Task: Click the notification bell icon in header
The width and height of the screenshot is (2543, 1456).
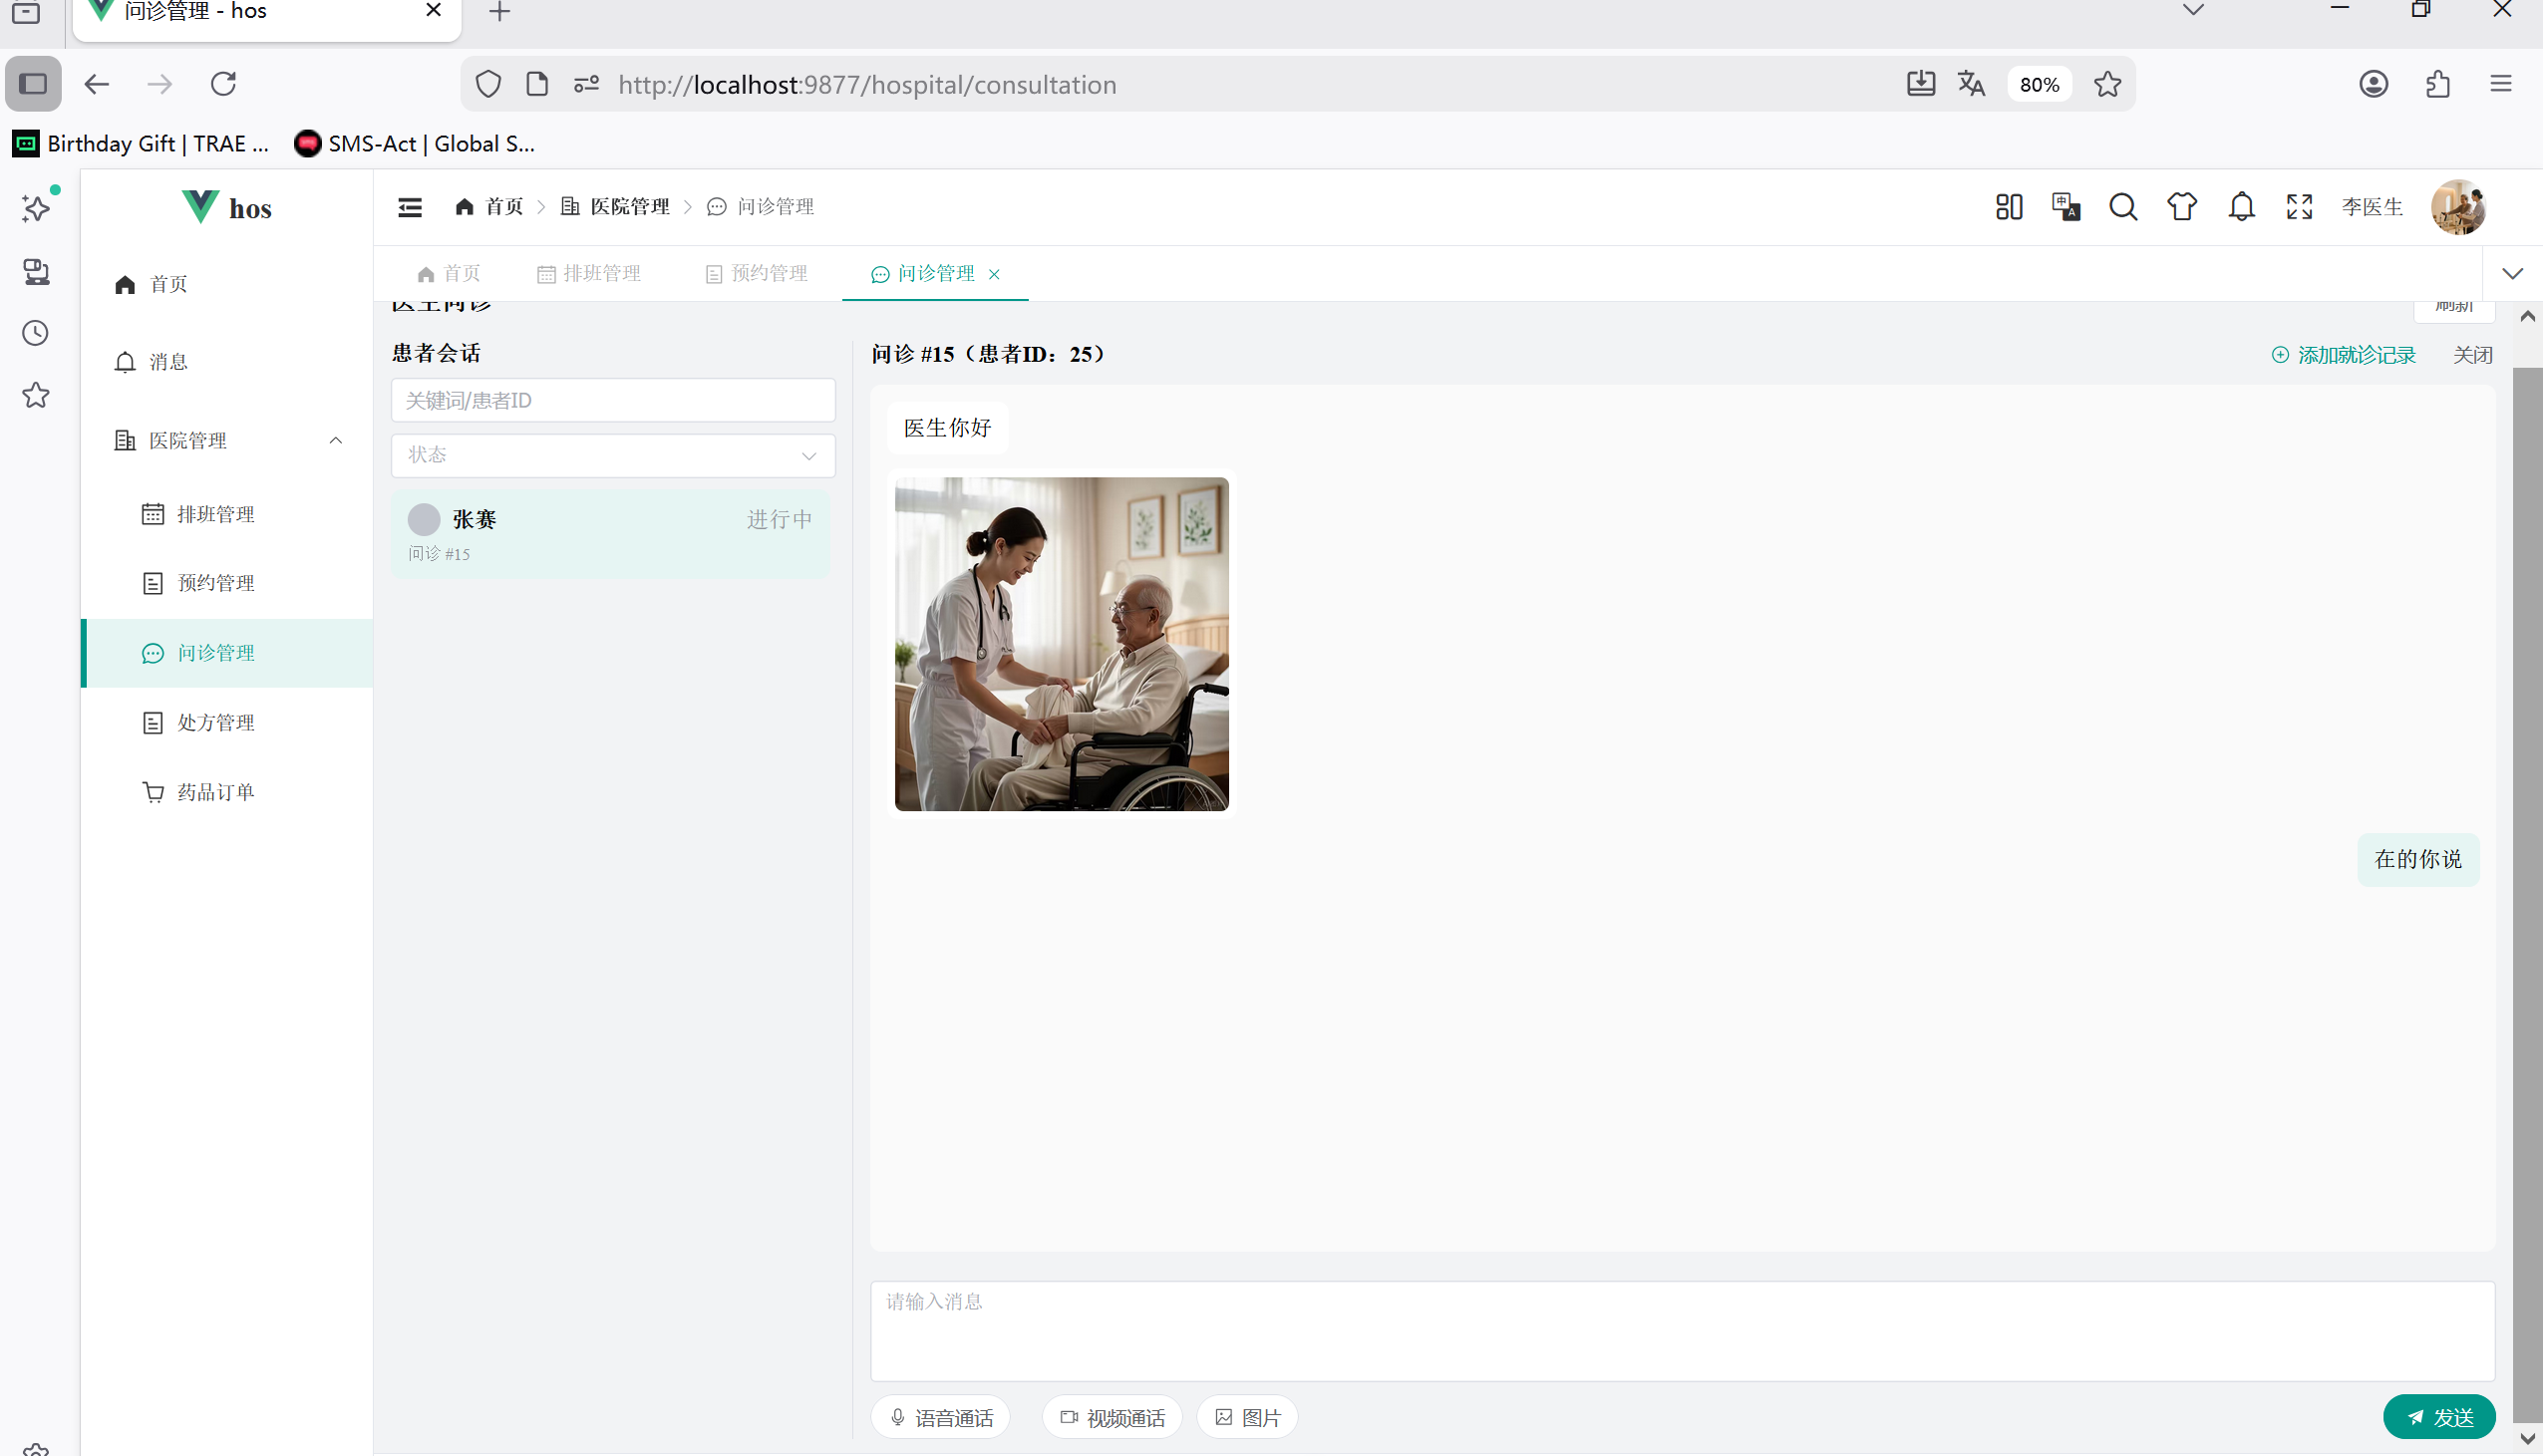Action: [x=2241, y=207]
